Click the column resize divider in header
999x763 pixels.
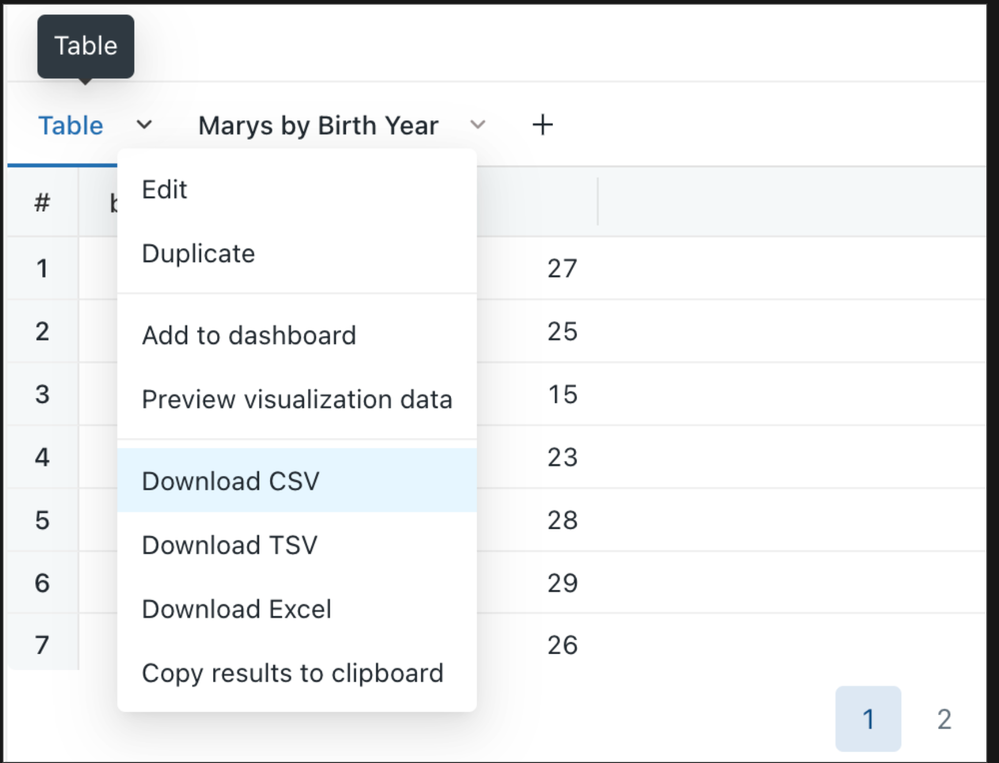click(x=598, y=202)
